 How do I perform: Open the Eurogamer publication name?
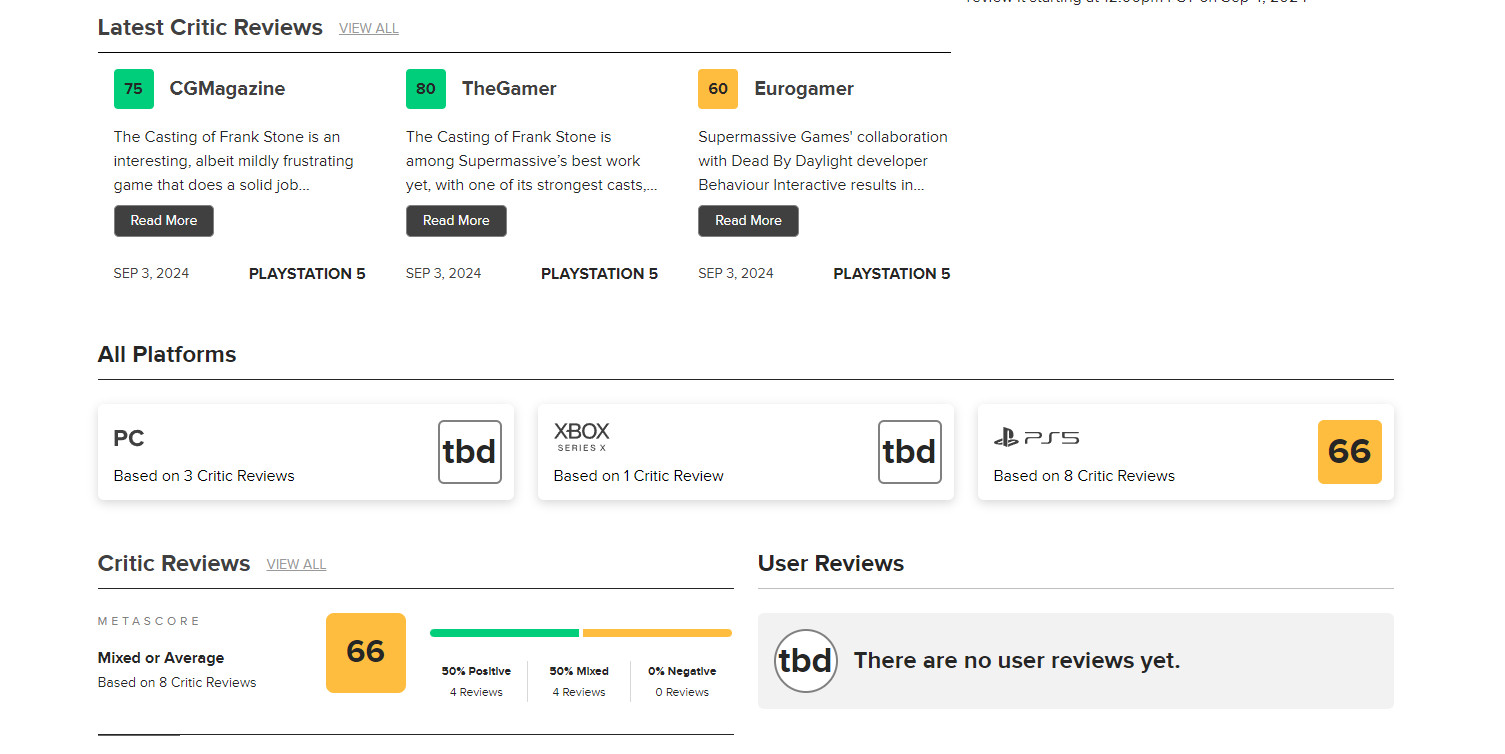coord(804,89)
